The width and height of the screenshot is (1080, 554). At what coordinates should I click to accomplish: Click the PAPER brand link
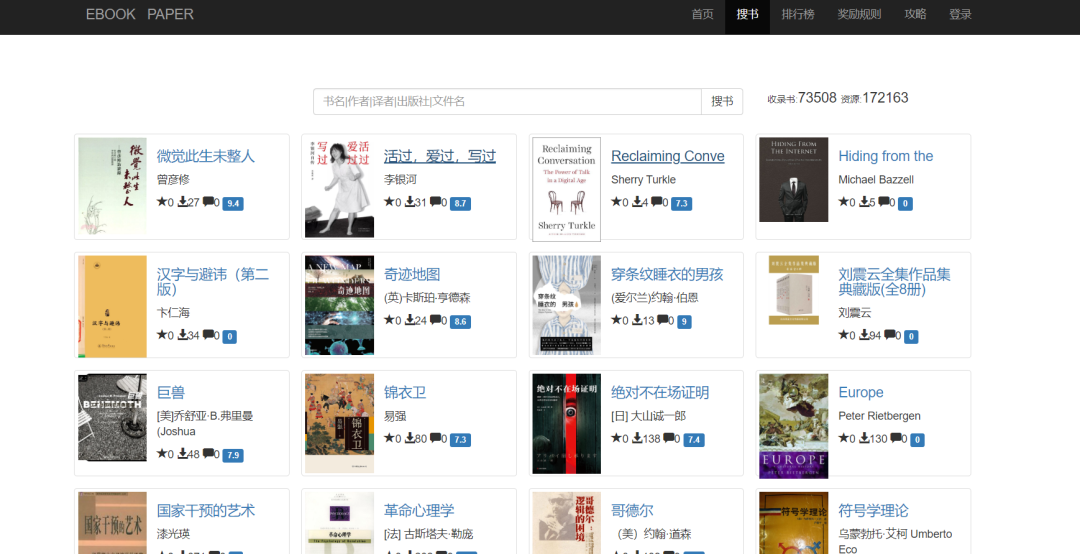click(x=170, y=14)
